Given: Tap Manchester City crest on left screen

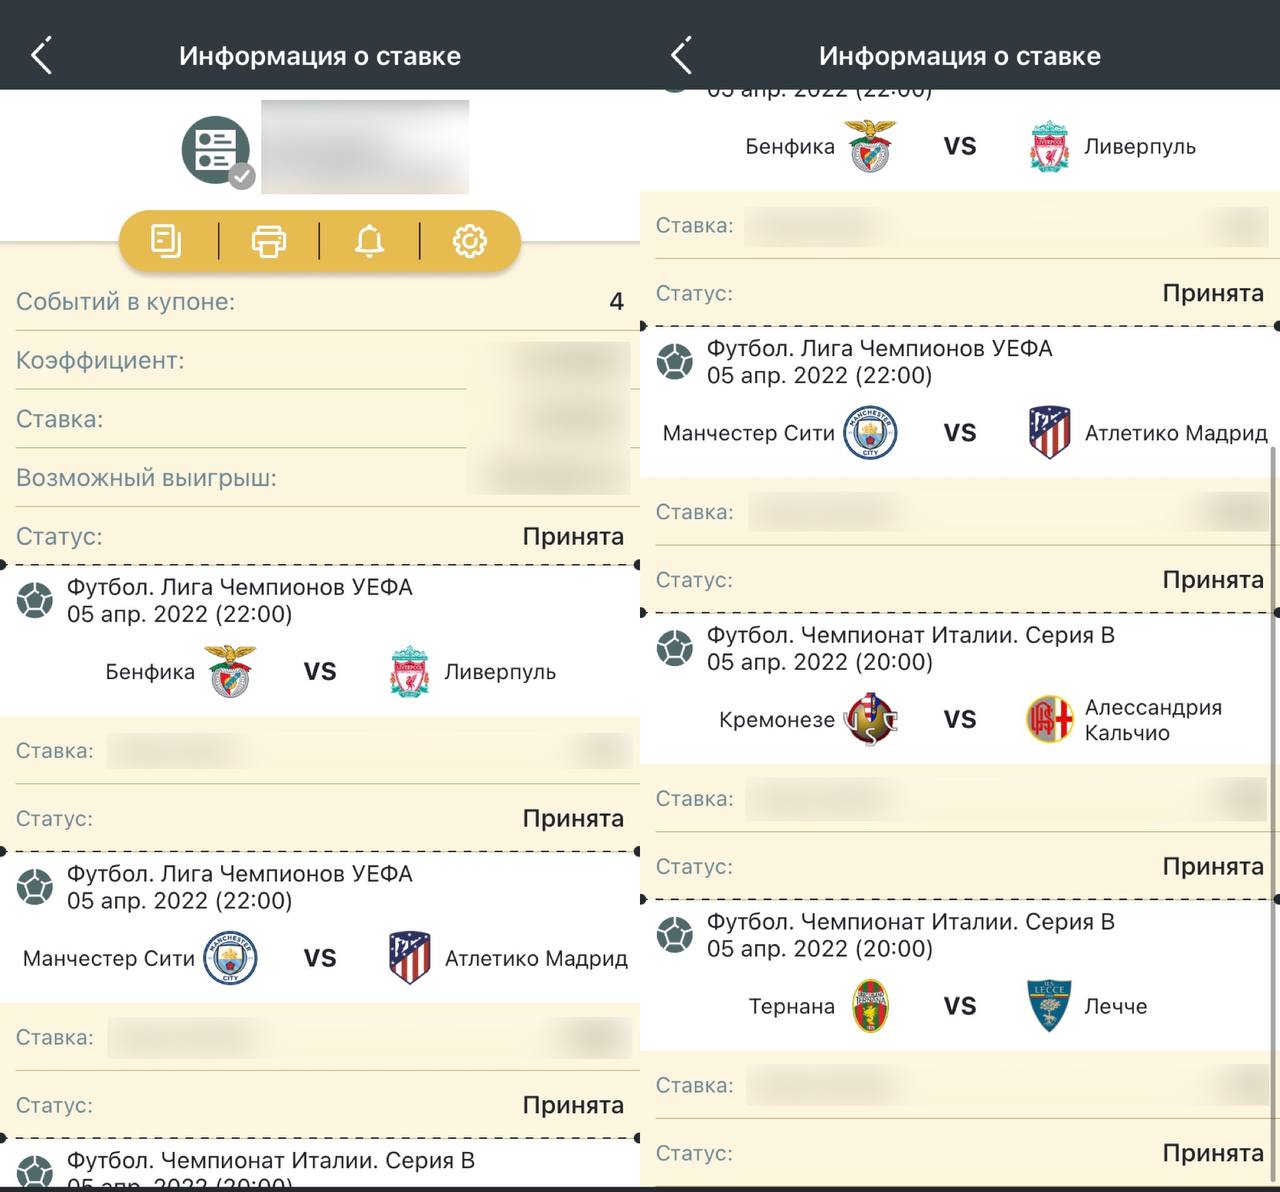Looking at the screenshot, I should tap(230, 958).
